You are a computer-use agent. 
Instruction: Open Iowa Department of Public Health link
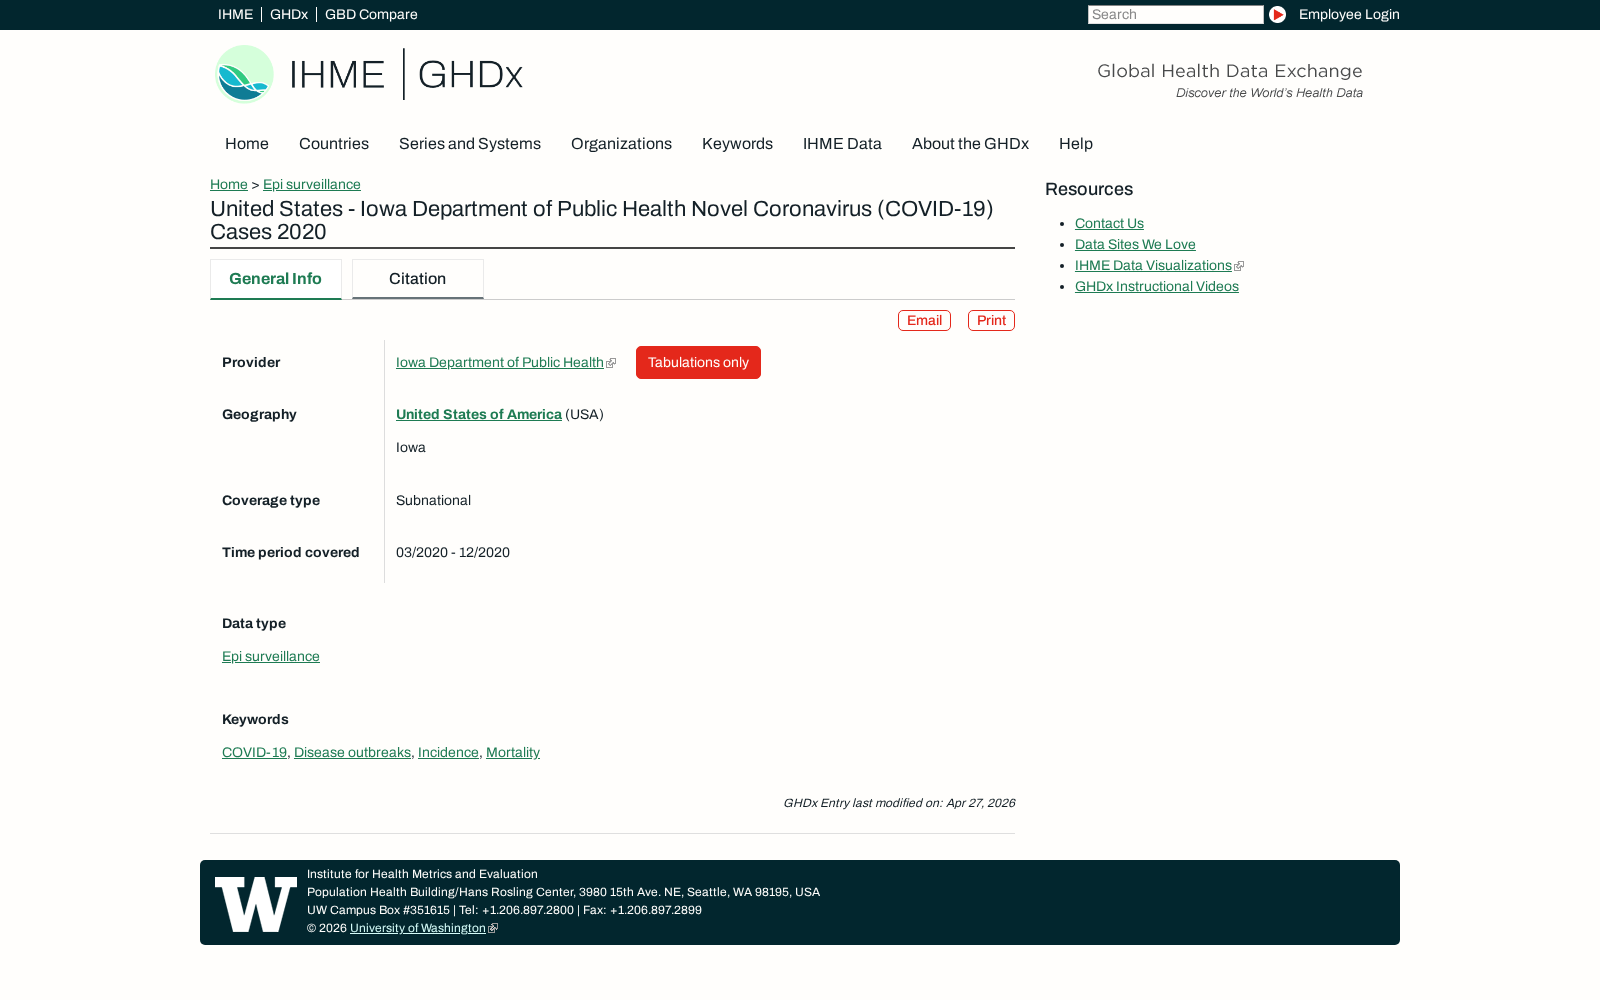tap(500, 363)
